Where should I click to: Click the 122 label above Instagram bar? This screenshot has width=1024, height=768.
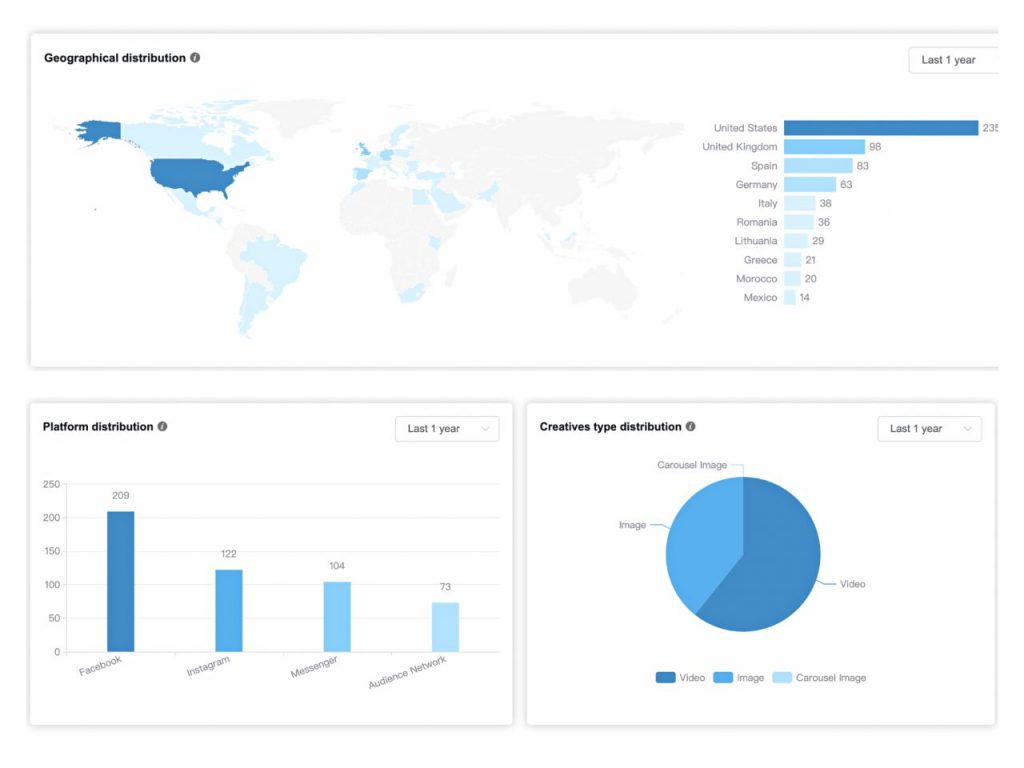[229, 554]
